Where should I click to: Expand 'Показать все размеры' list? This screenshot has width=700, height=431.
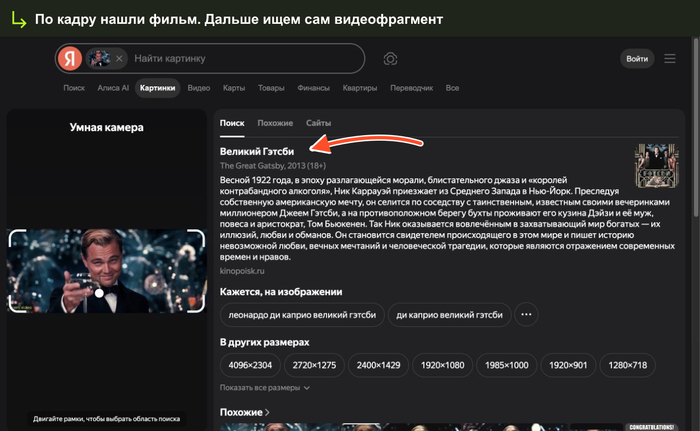point(265,388)
